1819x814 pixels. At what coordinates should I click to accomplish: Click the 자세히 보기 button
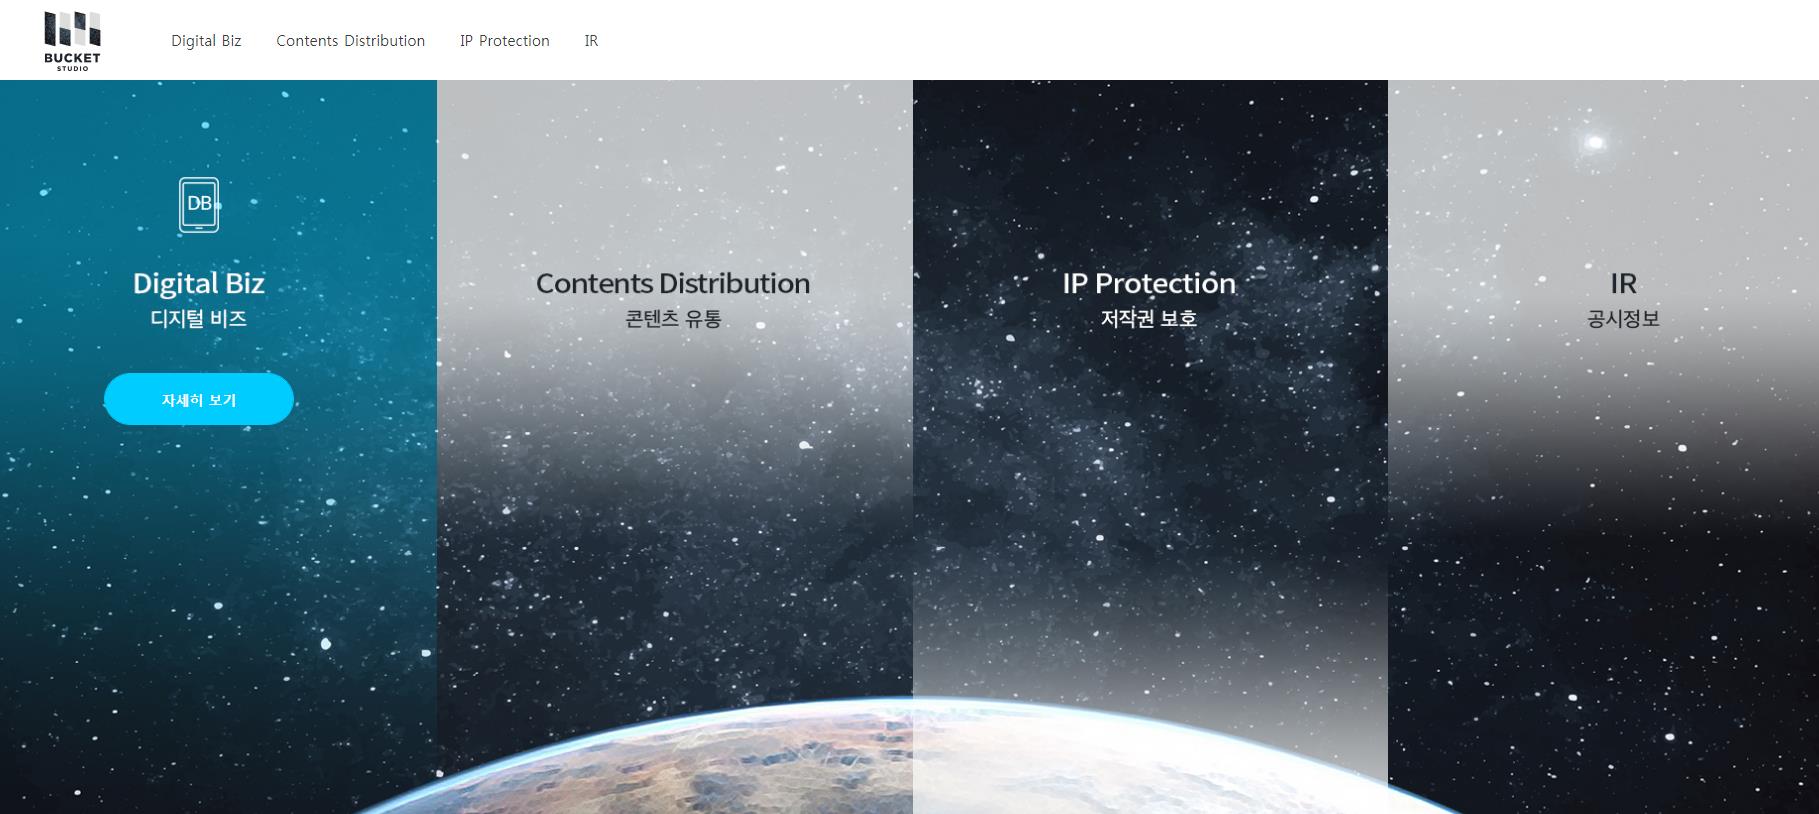tap(199, 399)
